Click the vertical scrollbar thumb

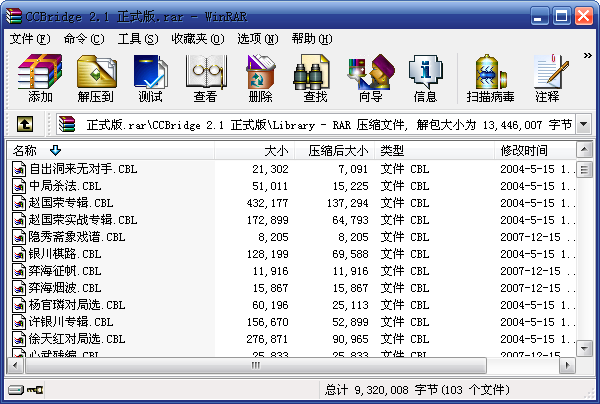[x=584, y=169]
